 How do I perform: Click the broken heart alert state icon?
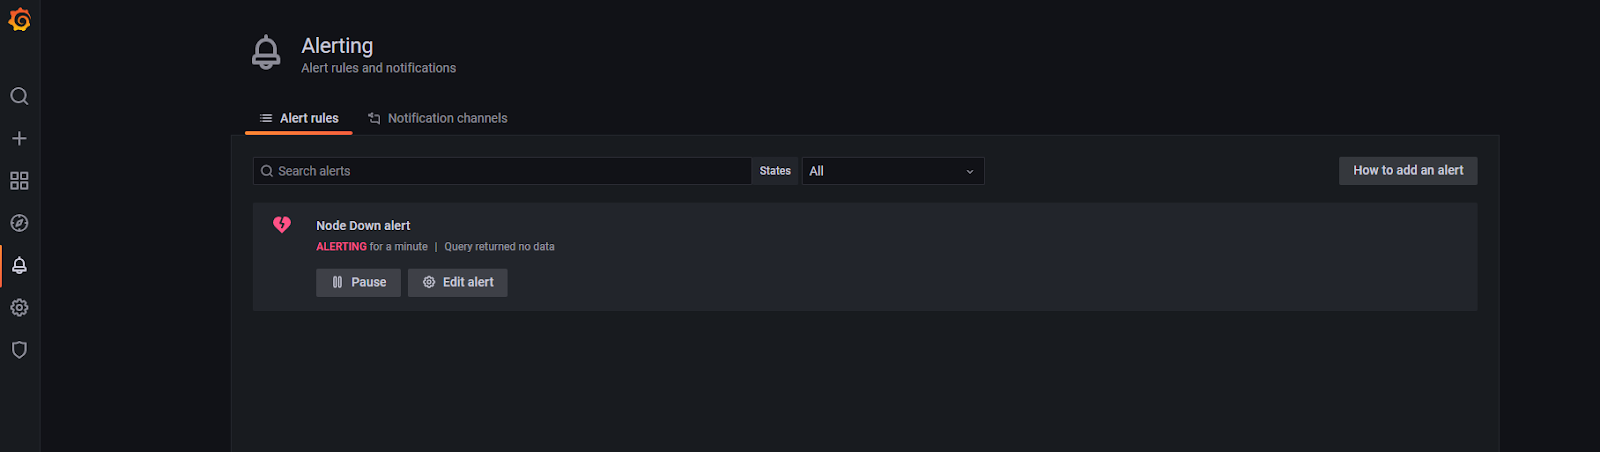coord(282,225)
